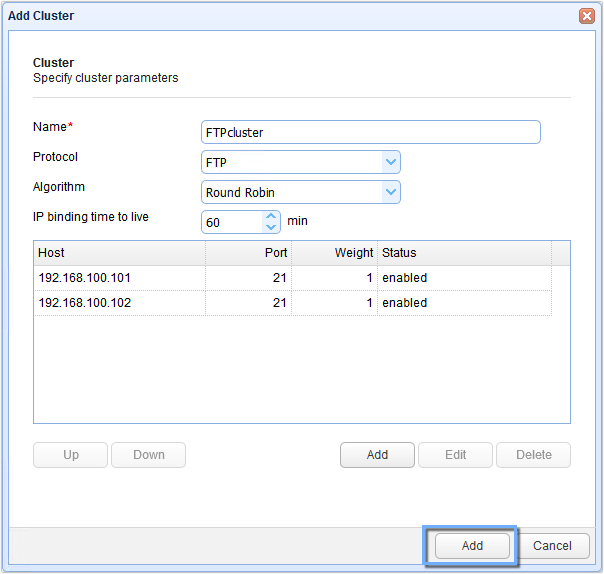This screenshot has width=604, height=574.
Task: Cancel the Add Cluster dialog
Action: (x=552, y=546)
